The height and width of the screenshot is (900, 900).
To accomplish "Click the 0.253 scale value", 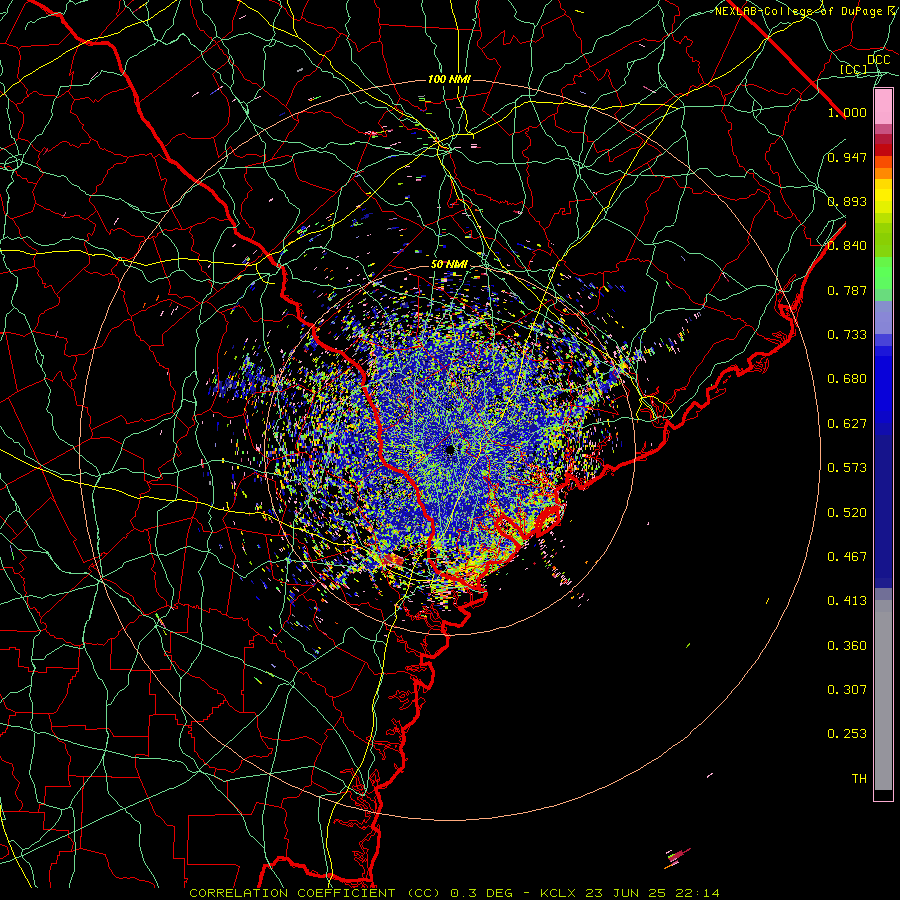I will (x=847, y=734).
